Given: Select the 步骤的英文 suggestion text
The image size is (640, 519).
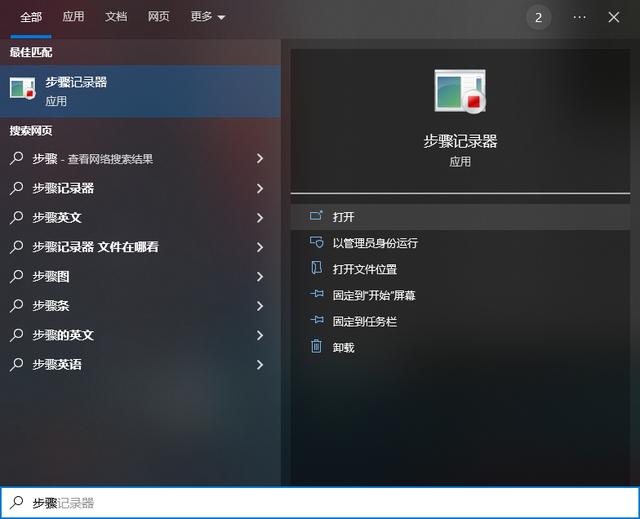Looking at the screenshot, I should point(63,335).
